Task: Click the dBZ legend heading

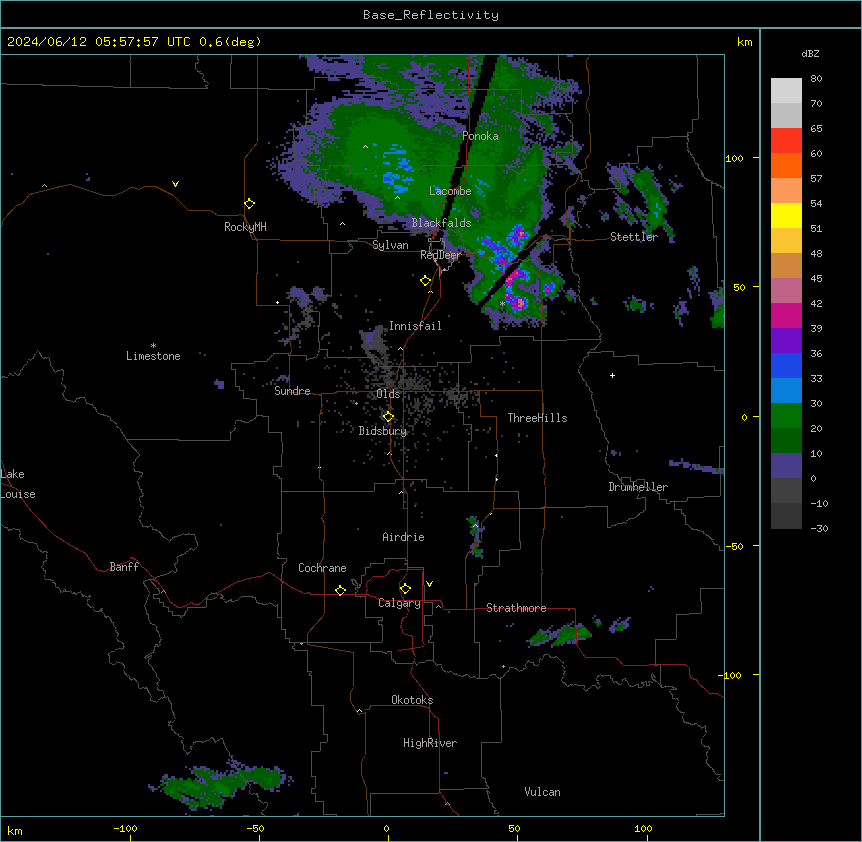Action: (810, 54)
